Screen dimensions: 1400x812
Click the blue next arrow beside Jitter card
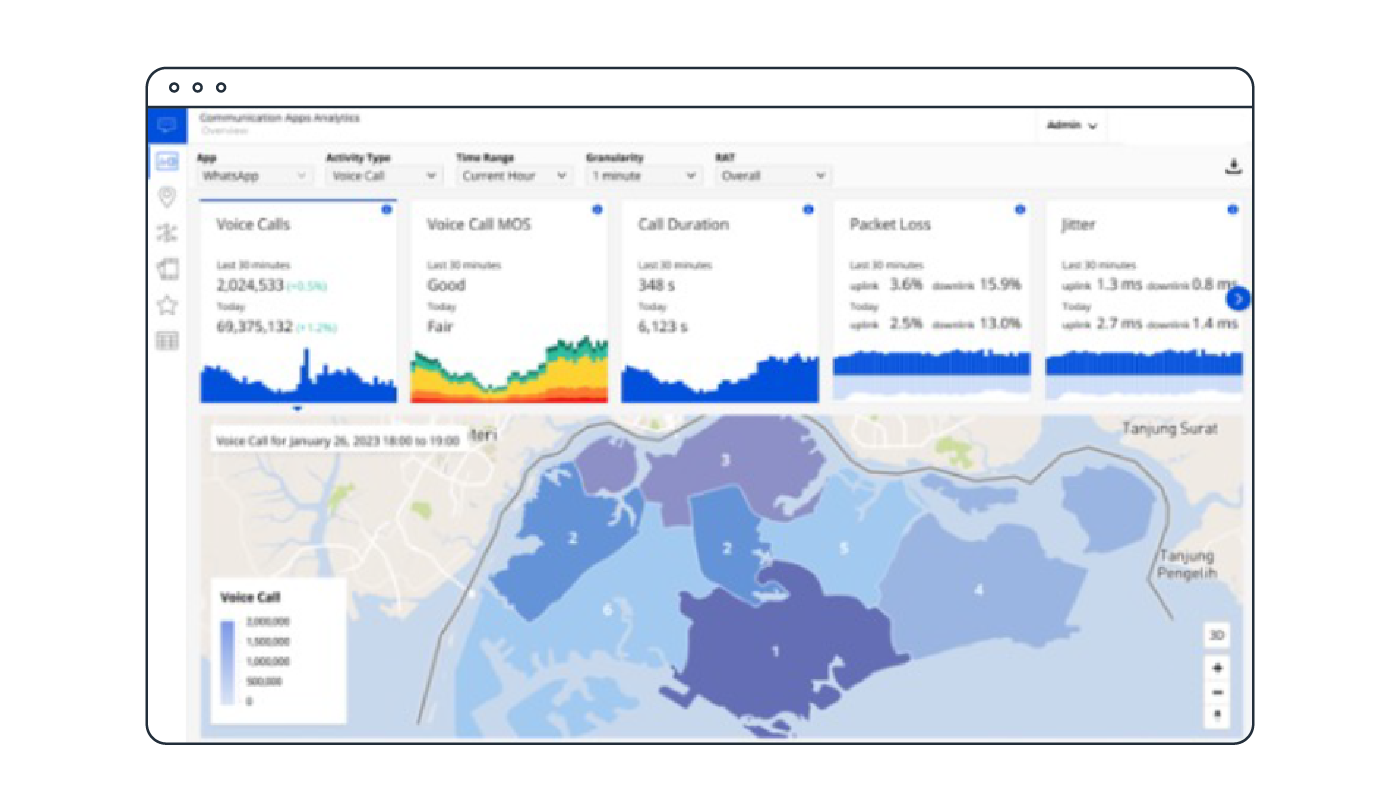(x=1238, y=298)
